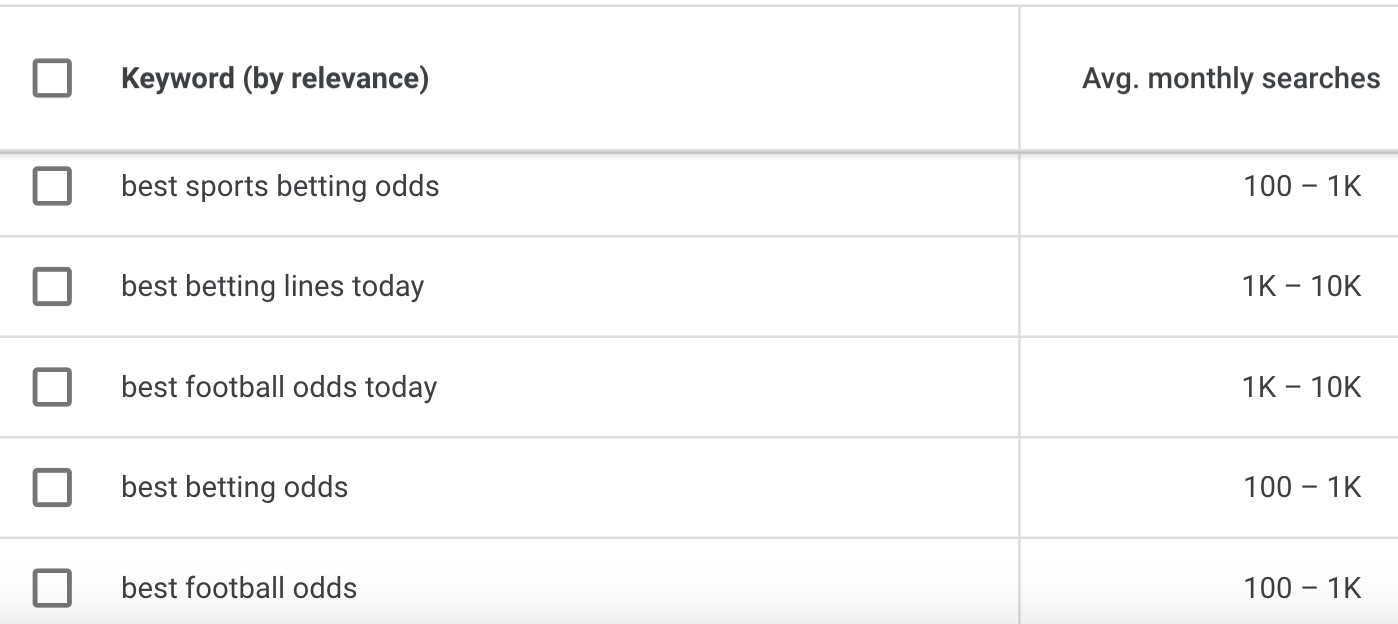The width and height of the screenshot is (1398, 624).
Task: Click the search volume of best football odds today
Action: coord(1301,387)
